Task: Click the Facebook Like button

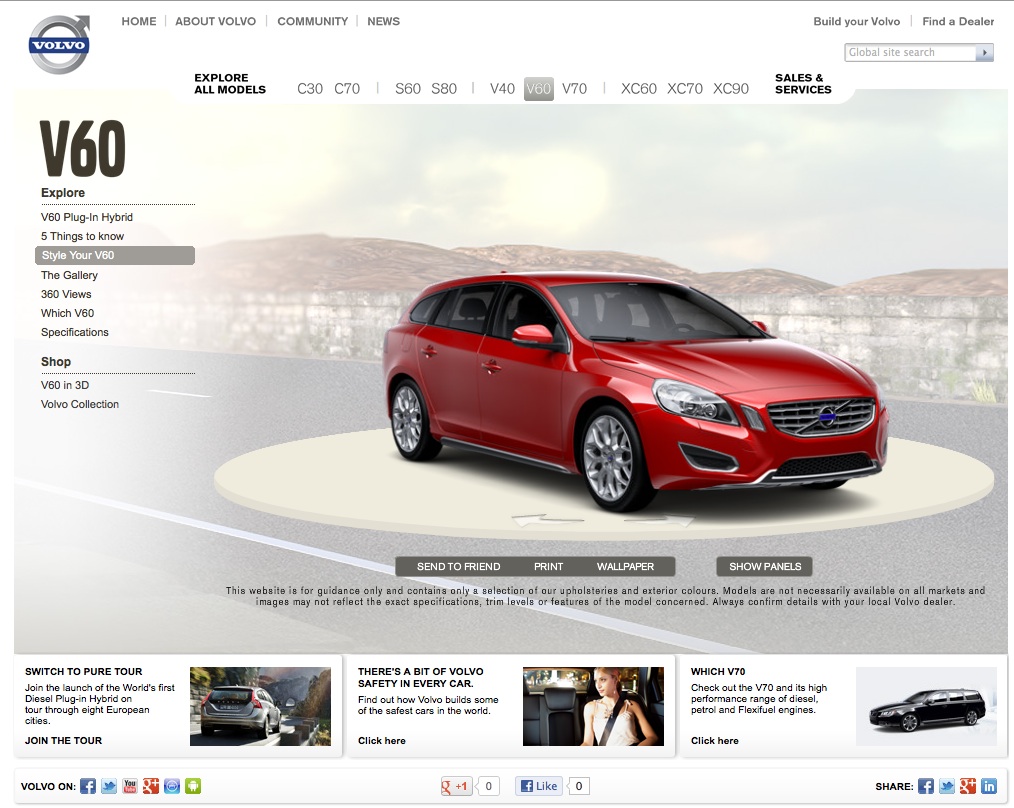Action: tap(539, 786)
